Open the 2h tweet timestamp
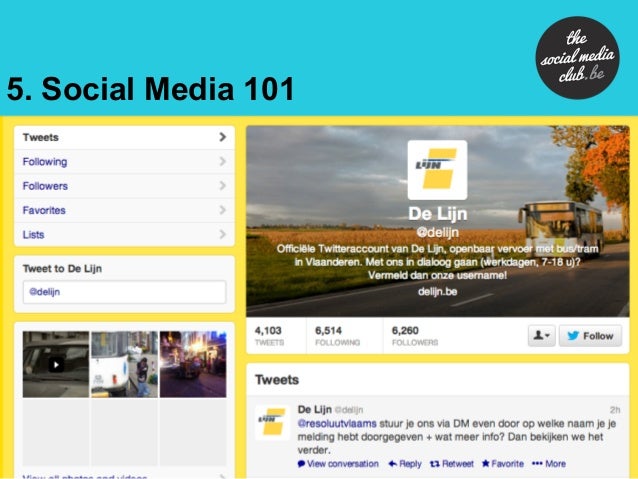 [x=615, y=410]
